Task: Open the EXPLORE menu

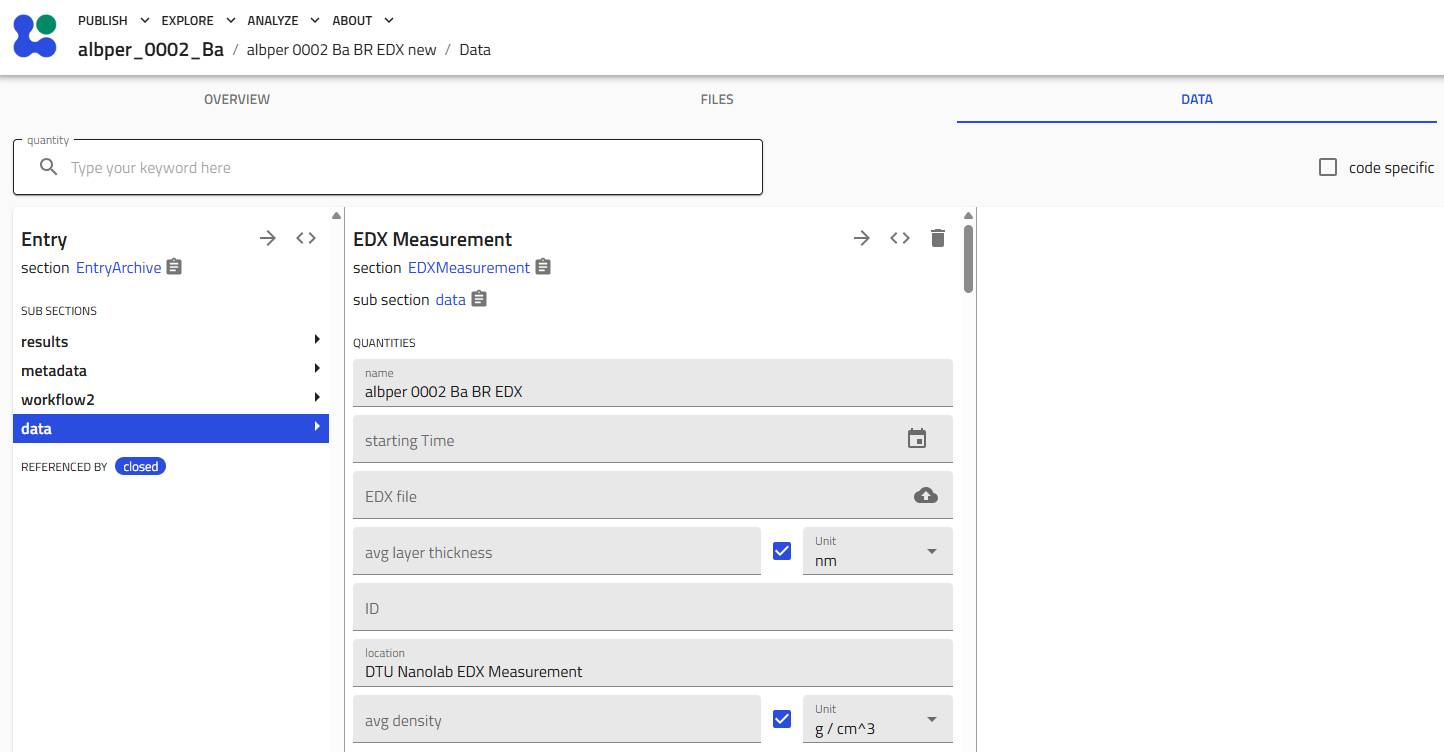Action: click(x=188, y=20)
